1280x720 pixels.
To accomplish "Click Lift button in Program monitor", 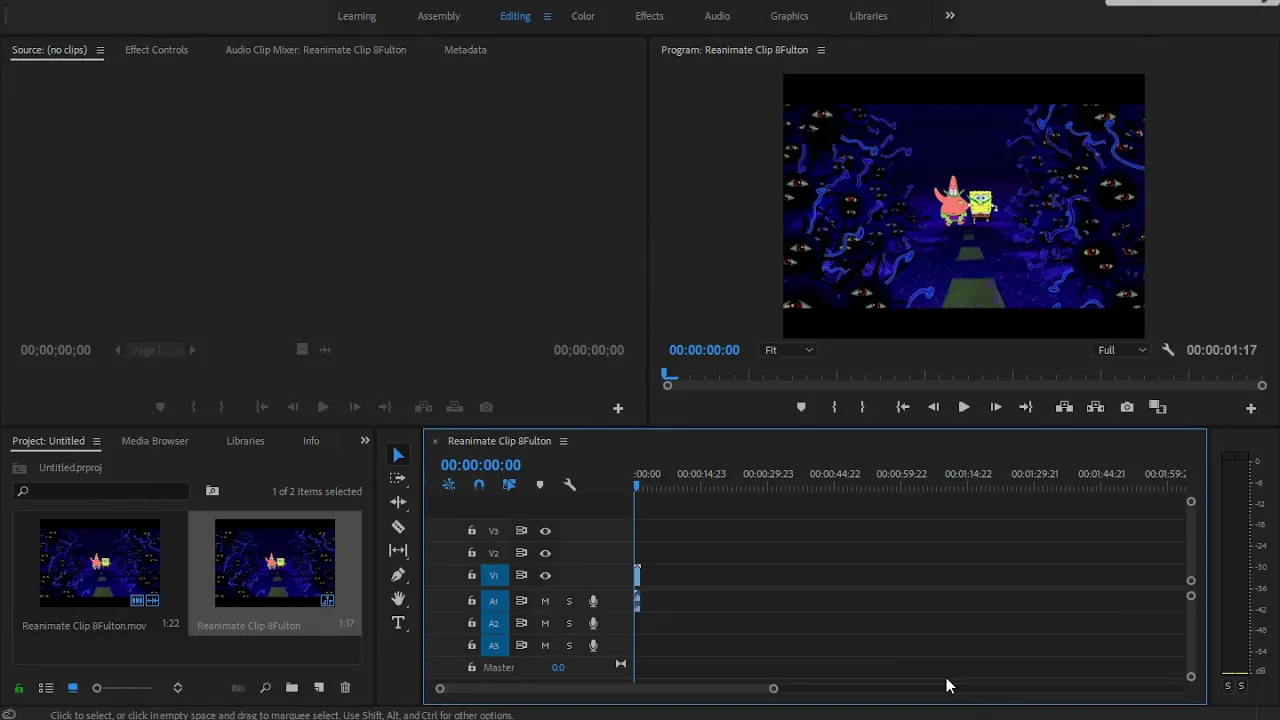I will point(1064,407).
